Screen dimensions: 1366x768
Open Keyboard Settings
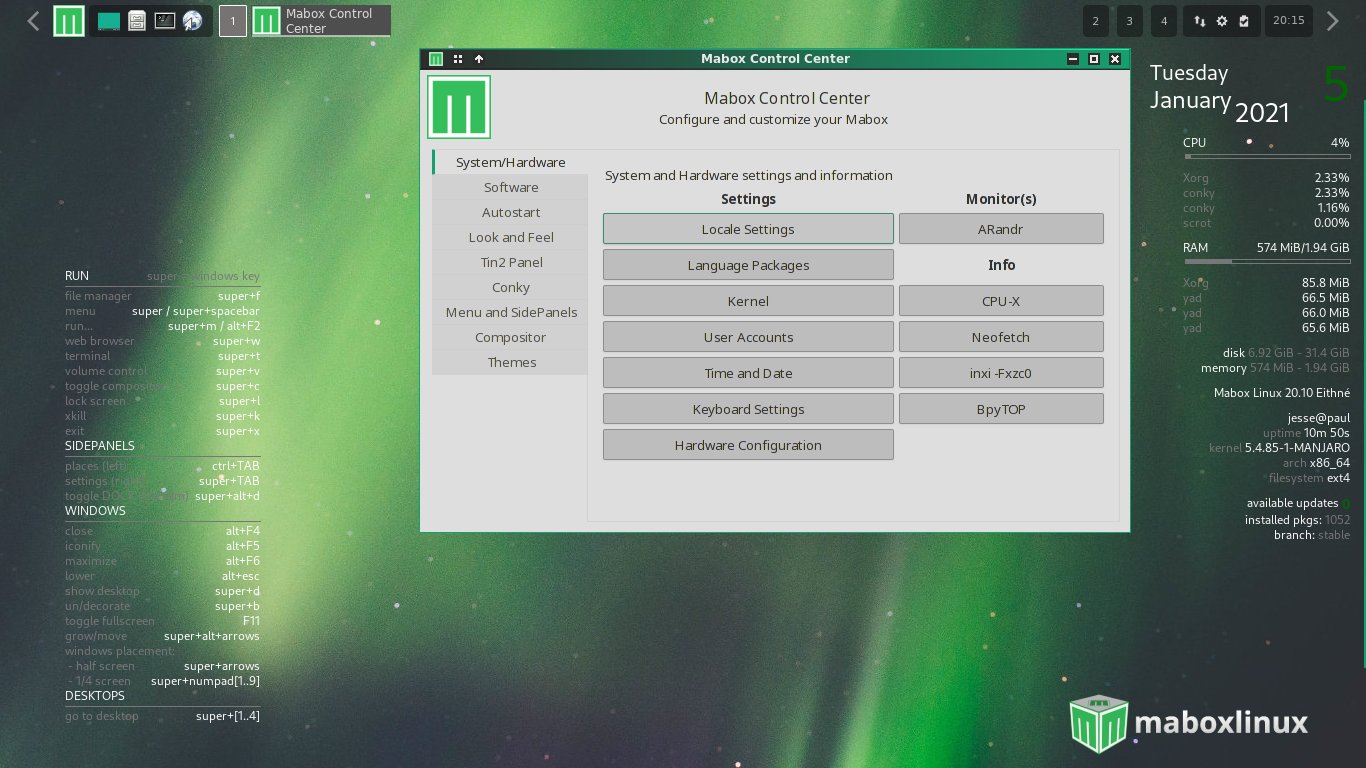pyautogui.click(x=748, y=409)
